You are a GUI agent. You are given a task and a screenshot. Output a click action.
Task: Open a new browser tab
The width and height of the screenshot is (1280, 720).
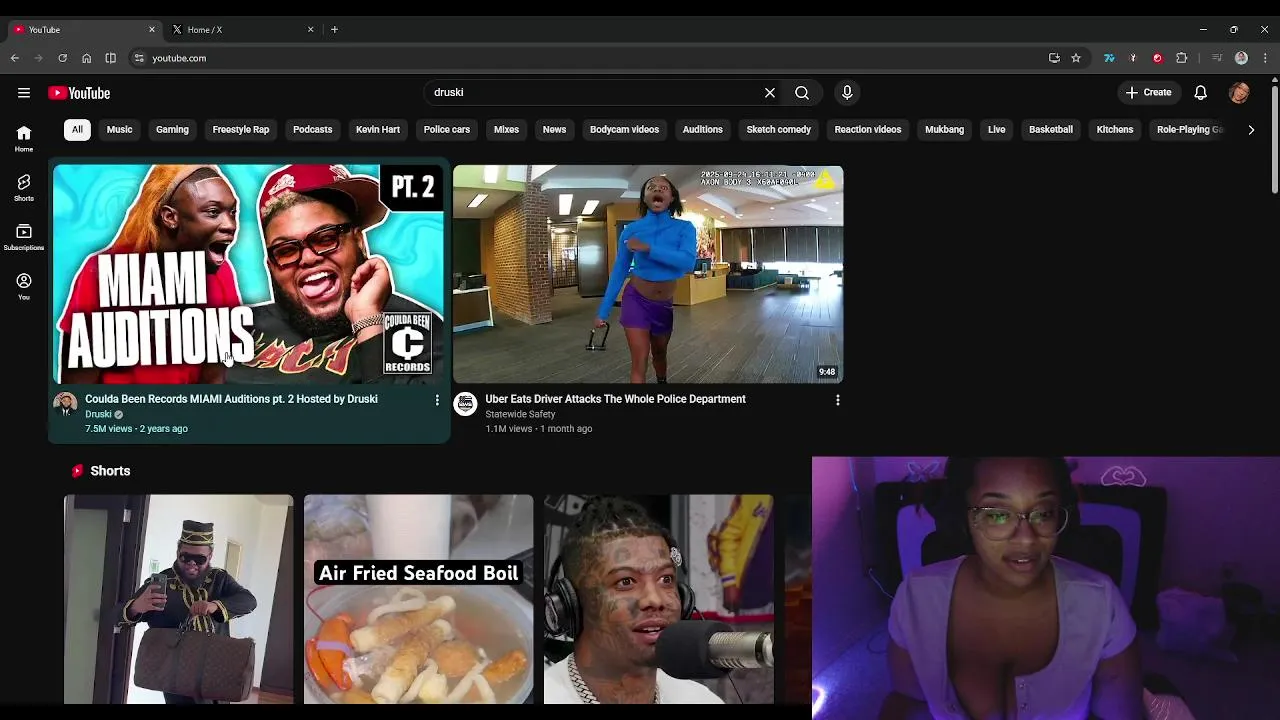click(334, 29)
